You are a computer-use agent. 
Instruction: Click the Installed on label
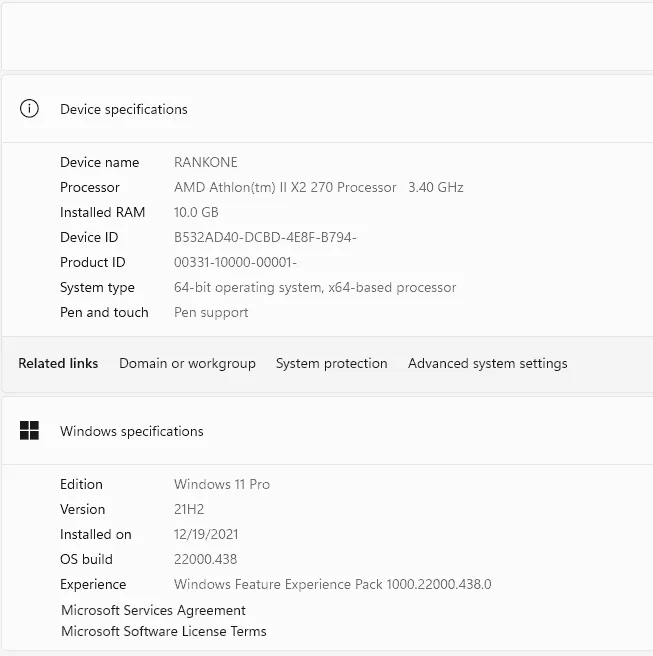point(96,534)
